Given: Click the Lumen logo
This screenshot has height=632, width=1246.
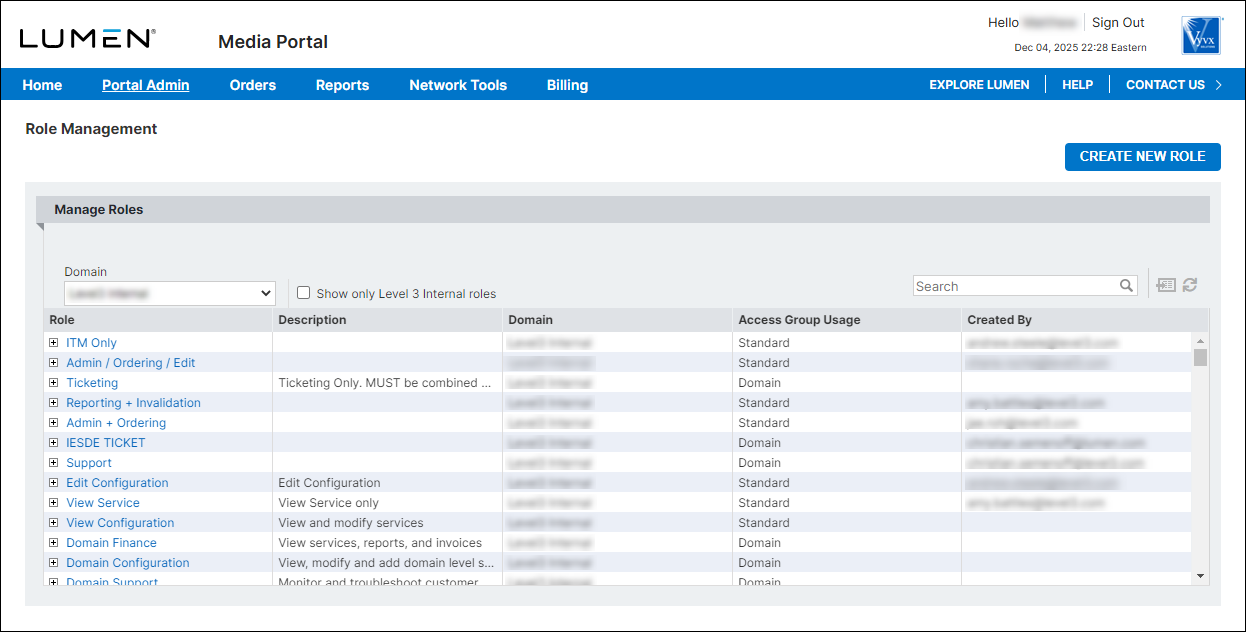Looking at the screenshot, I should (x=87, y=39).
